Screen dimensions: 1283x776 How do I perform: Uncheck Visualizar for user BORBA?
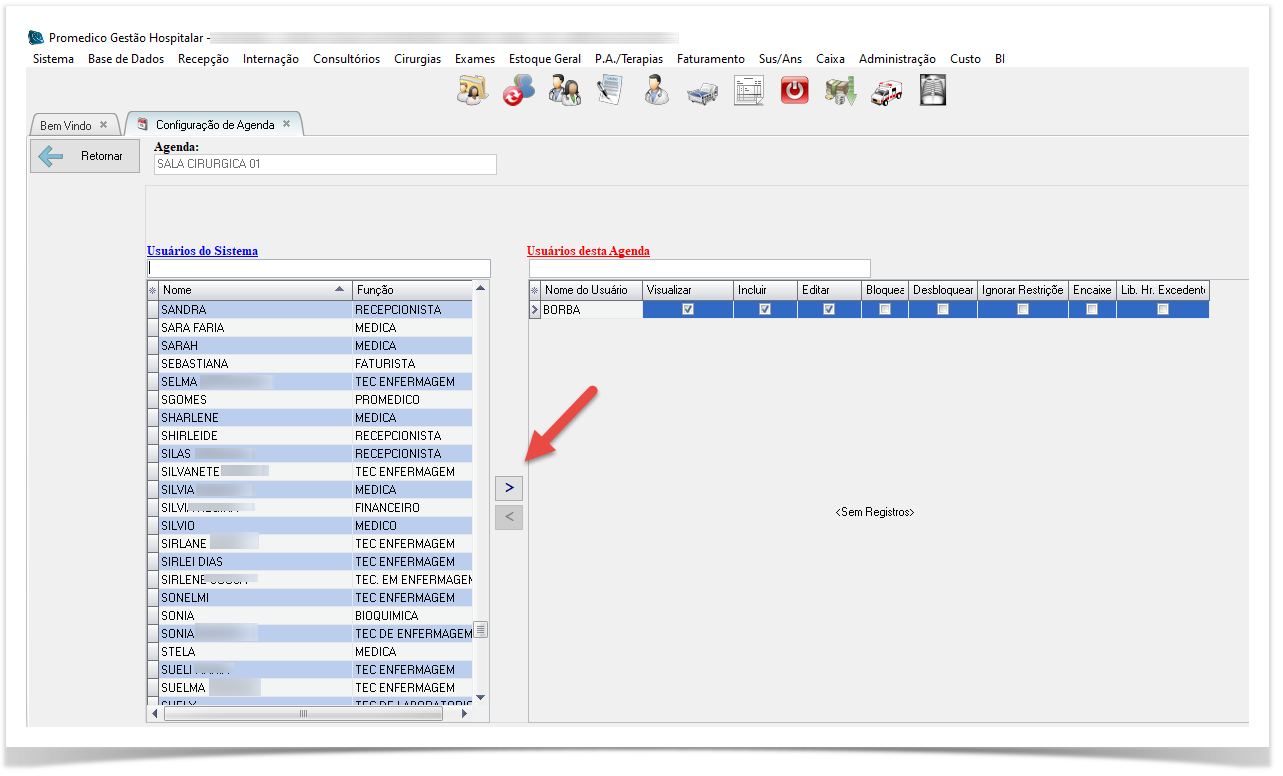[x=687, y=310]
